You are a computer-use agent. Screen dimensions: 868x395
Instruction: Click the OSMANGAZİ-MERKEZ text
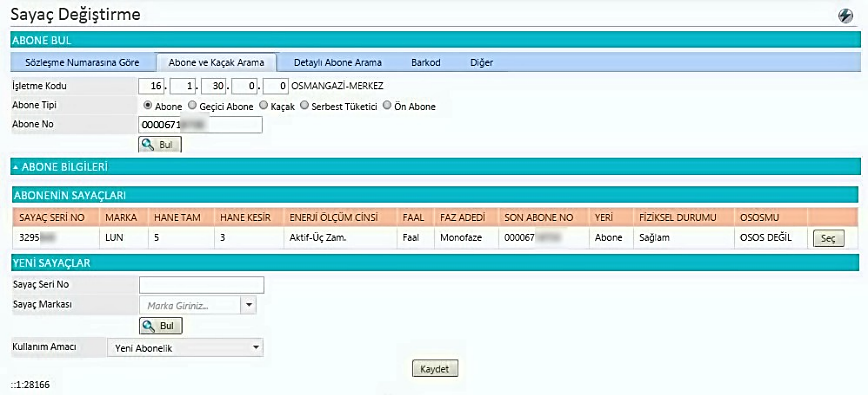[x=337, y=86]
